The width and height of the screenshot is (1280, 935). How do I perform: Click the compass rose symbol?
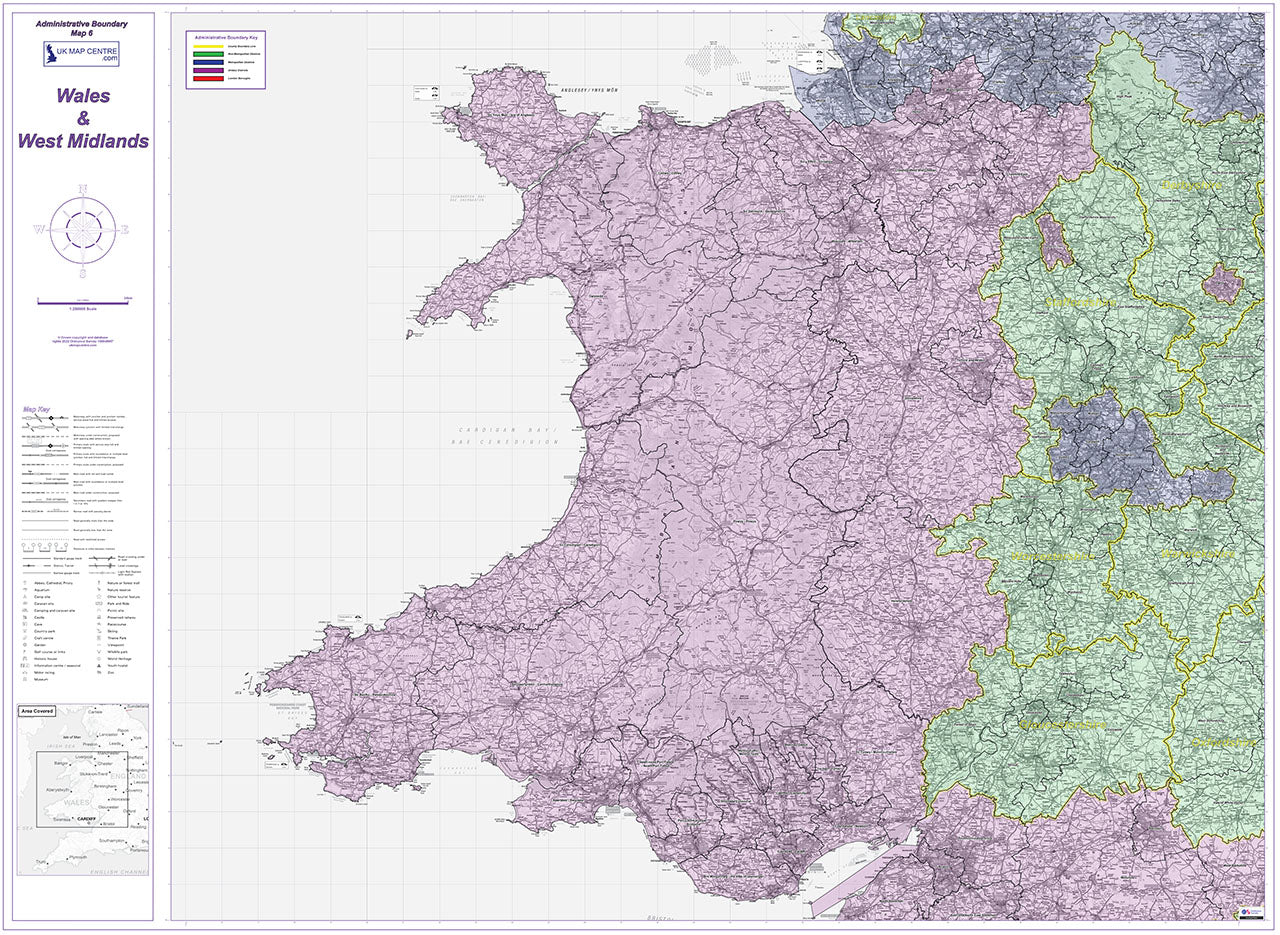pos(83,229)
